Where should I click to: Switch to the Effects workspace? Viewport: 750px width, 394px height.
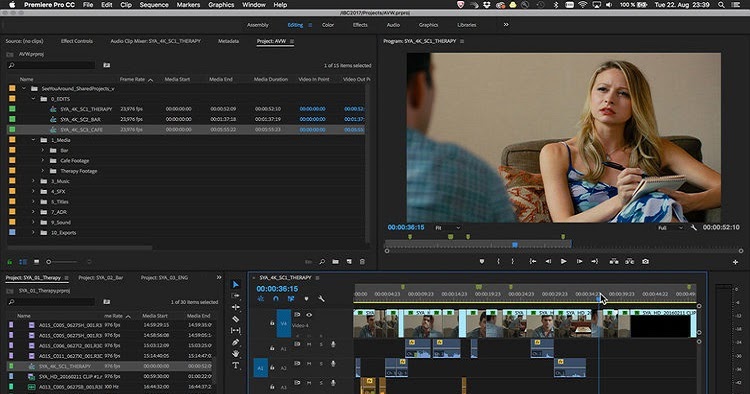point(360,25)
